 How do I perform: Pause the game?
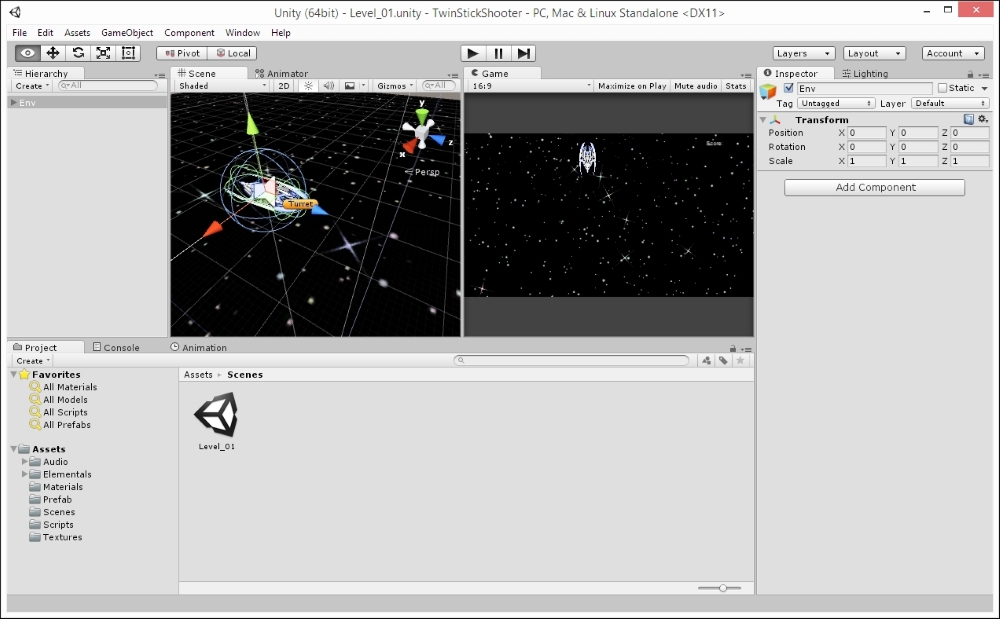[498, 54]
